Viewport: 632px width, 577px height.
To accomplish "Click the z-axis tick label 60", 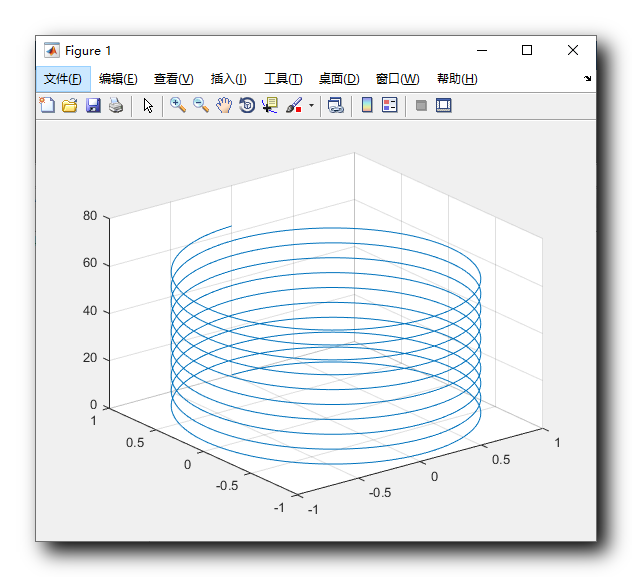I will click(90, 263).
